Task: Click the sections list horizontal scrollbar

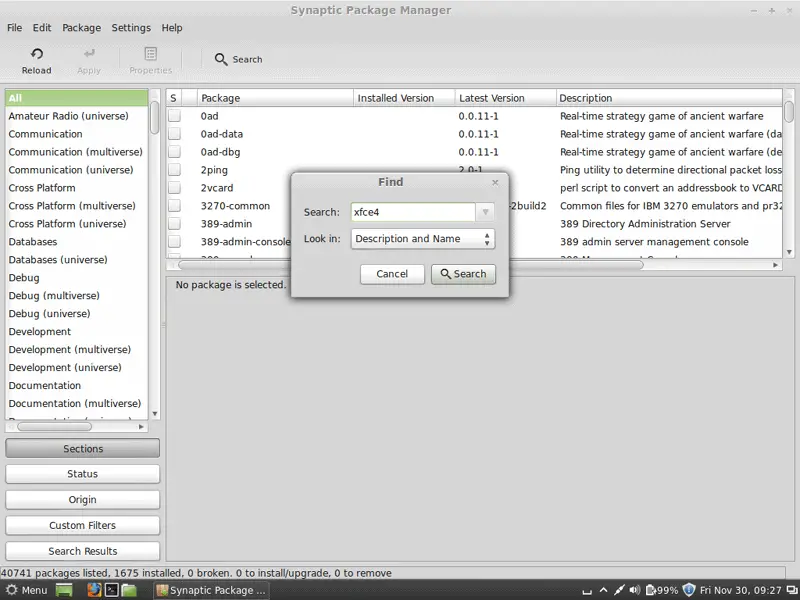Action: click(x=55, y=427)
